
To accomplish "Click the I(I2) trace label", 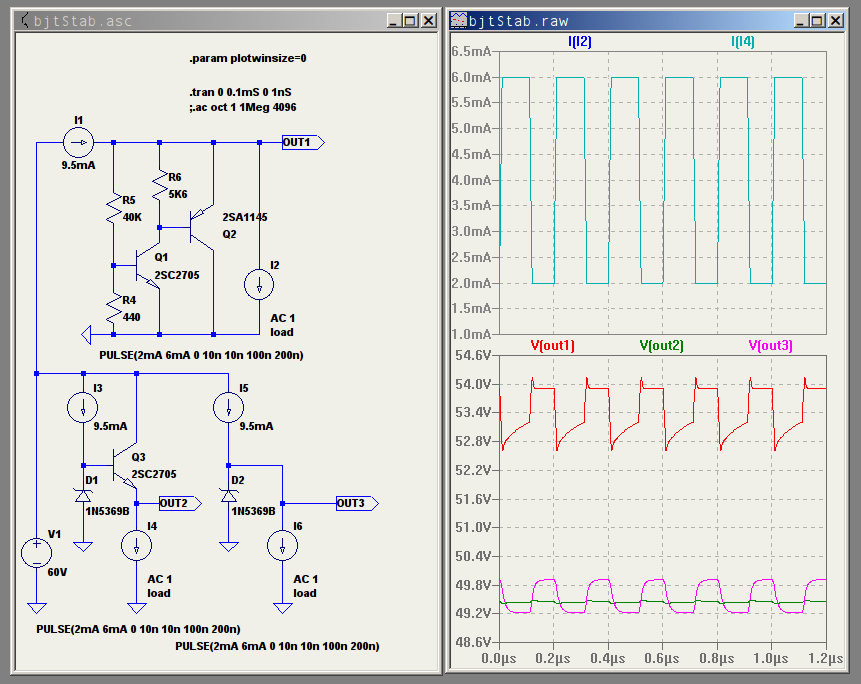I will coord(579,42).
